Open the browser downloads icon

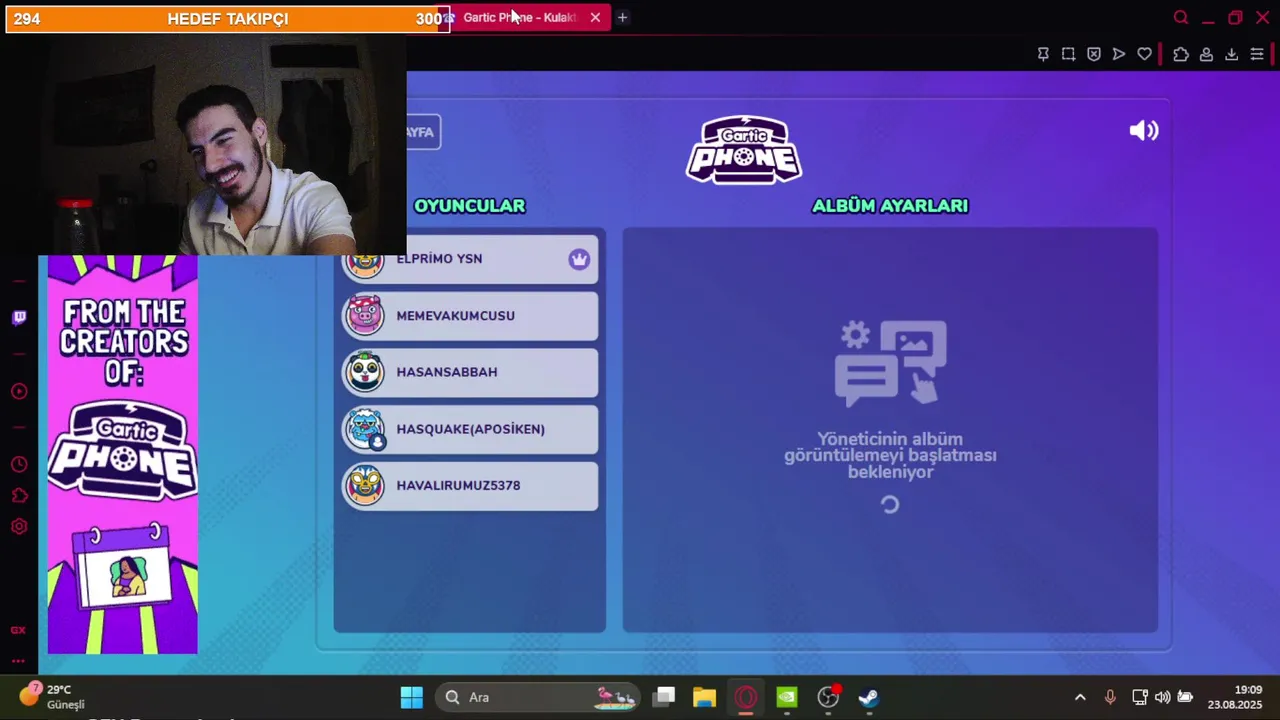[x=1231, y=54]
